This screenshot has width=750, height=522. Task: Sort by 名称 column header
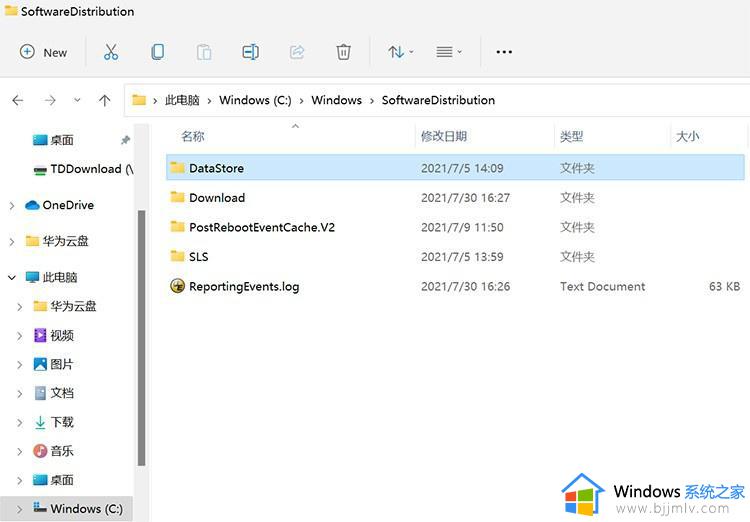193,137
